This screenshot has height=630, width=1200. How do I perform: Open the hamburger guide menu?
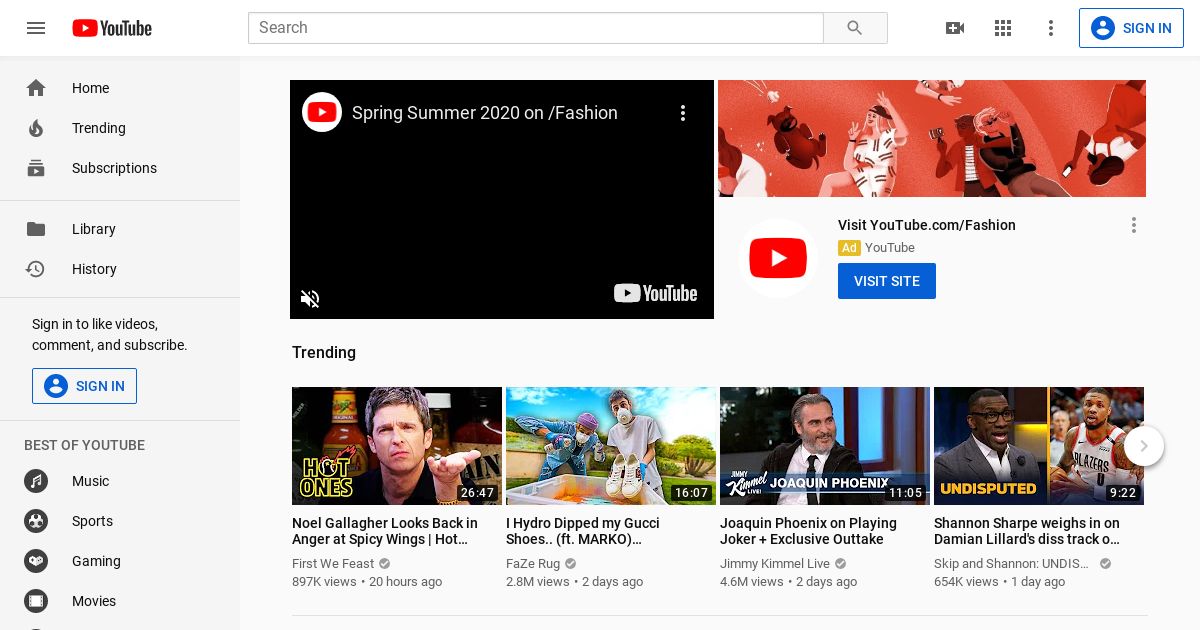pyautogui.click(x=36, y=28)
